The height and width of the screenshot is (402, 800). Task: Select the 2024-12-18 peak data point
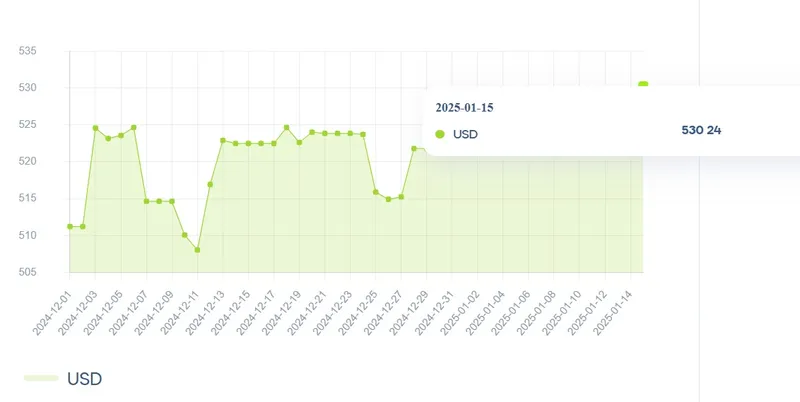click(286, 127)
